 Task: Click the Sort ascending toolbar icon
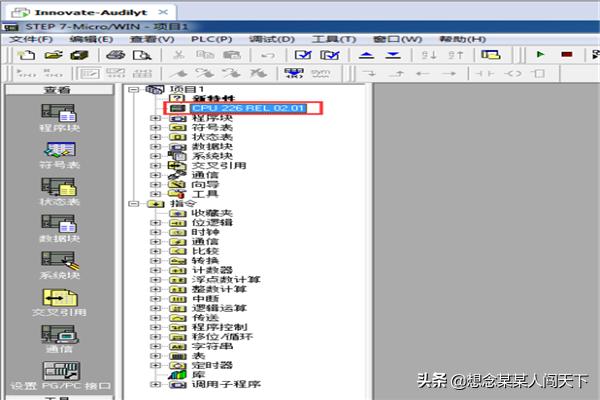point(429,55)
